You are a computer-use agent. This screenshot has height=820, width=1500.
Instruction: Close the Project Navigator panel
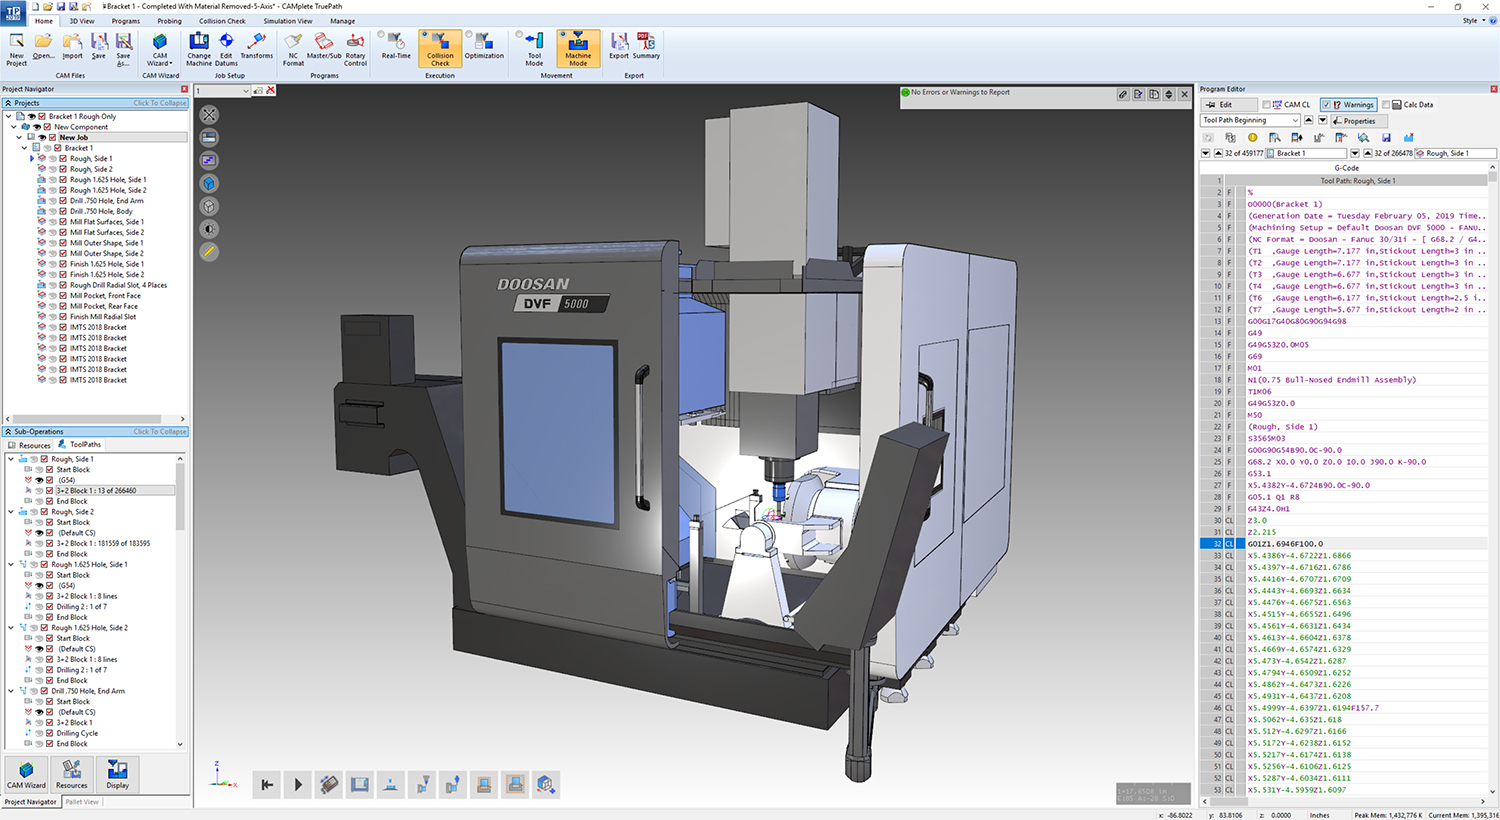(183, 89)
